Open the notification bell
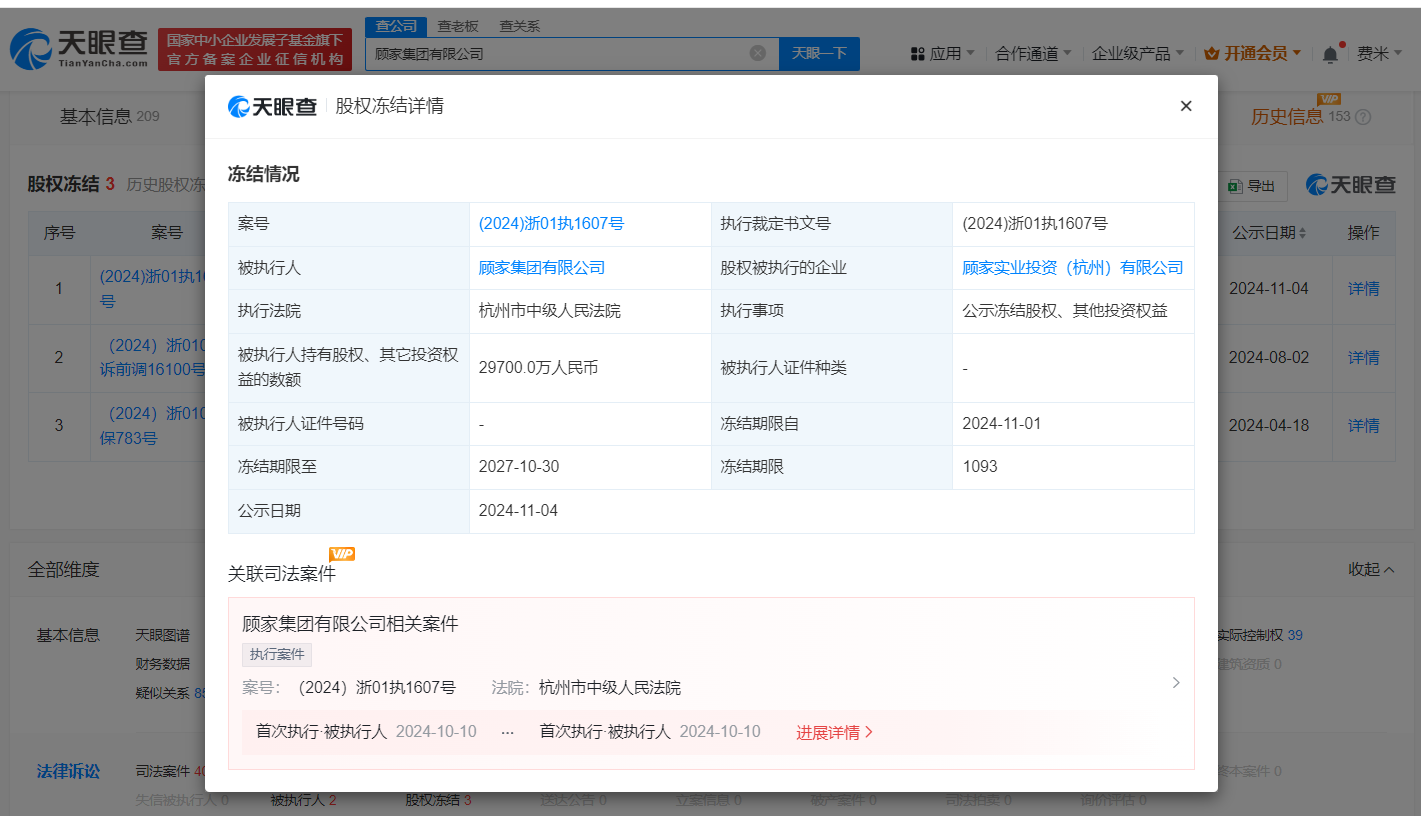This screenshot has height=816, width=1421. point(1330,54)
